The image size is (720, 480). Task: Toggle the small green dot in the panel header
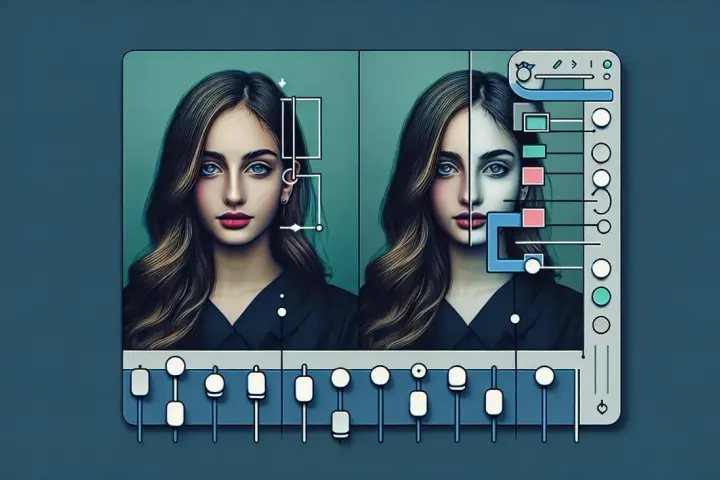coord(607,65)
